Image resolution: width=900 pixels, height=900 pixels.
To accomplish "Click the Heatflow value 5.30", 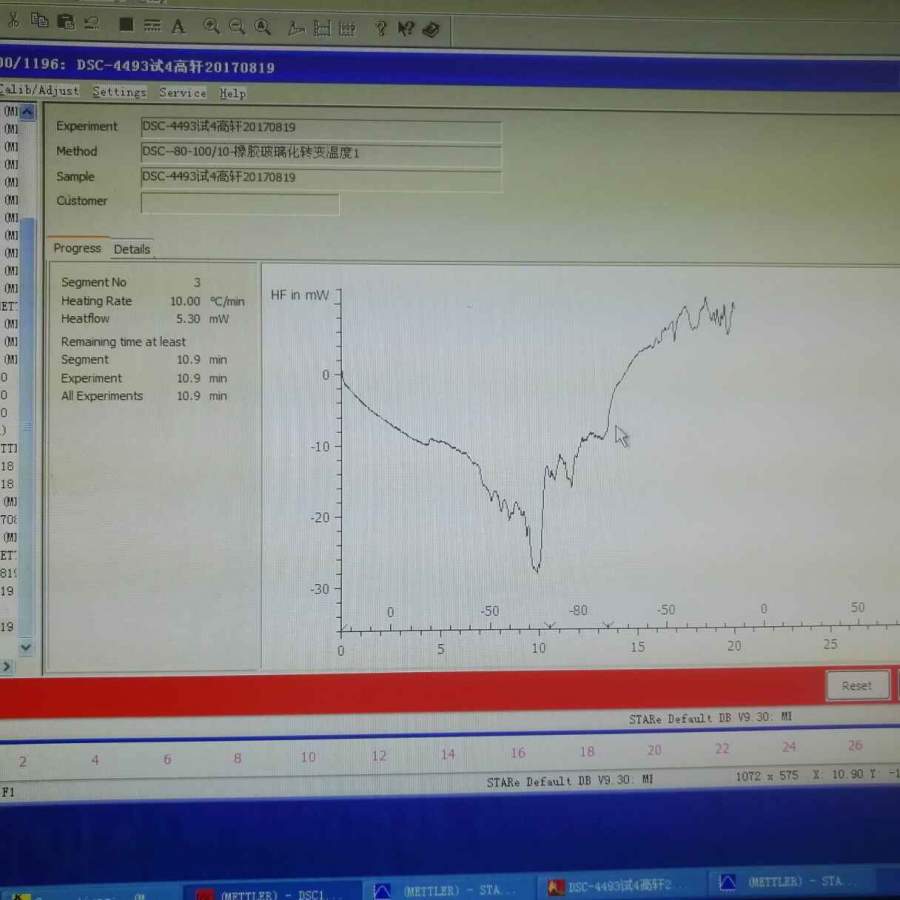I will click(188, 319).
